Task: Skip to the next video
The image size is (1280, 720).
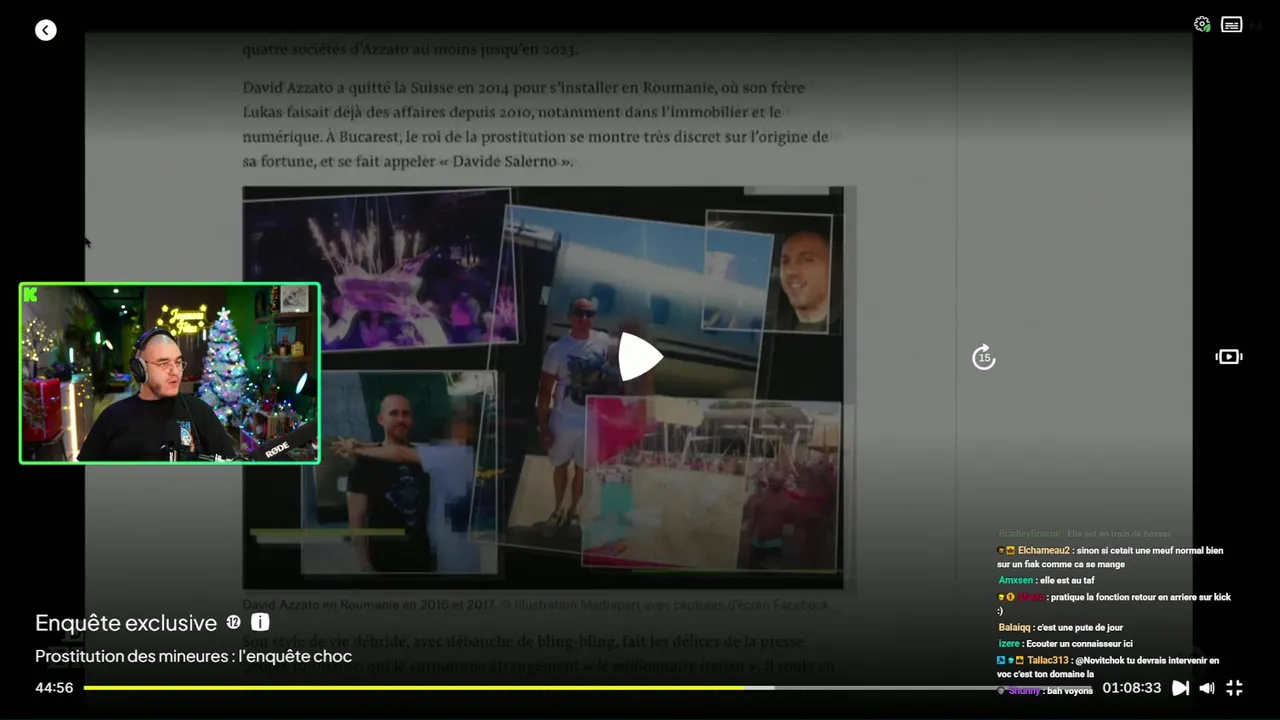Action: click(1180, 688)
